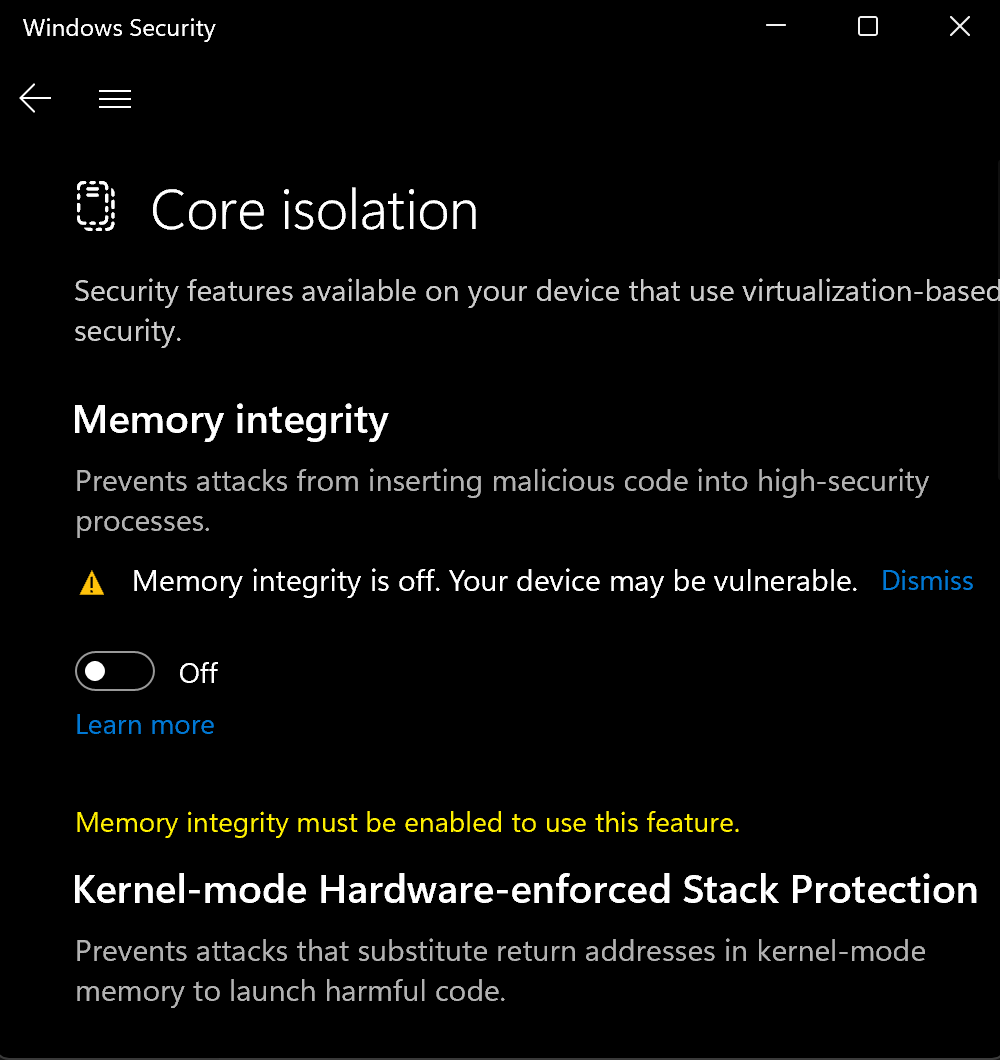Click the Off label beside the toggle
The image size is (1000, 1060).
point(198,674)
